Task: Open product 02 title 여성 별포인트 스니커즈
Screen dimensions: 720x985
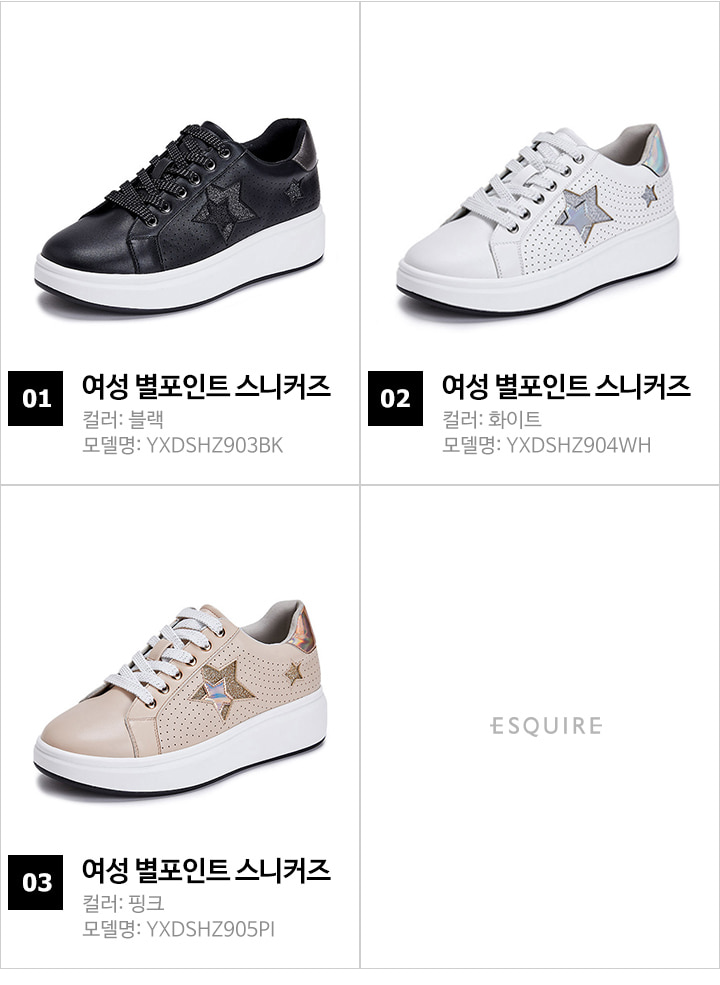Action: (x=565, y=386)
